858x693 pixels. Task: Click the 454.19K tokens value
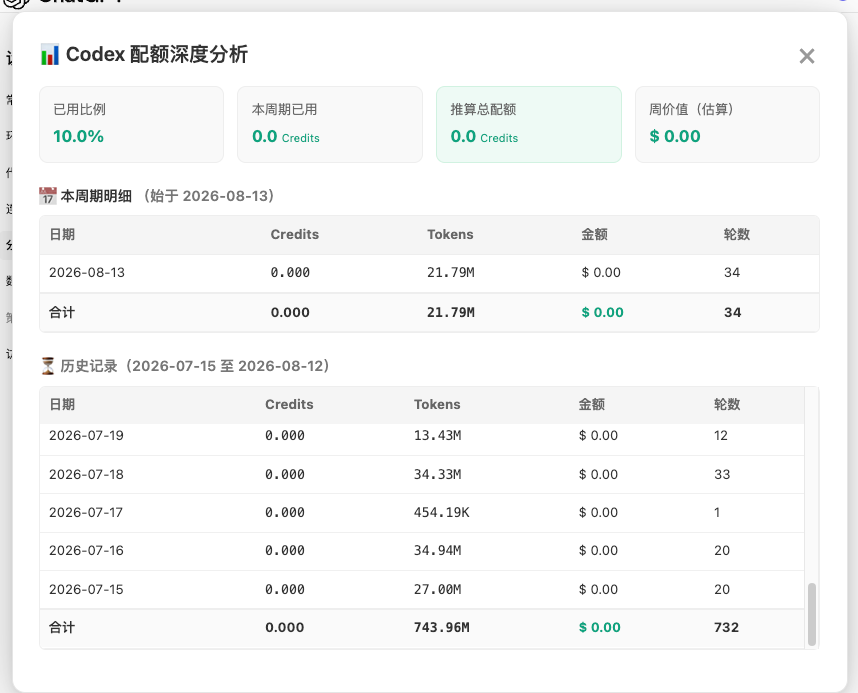point(442,513)
